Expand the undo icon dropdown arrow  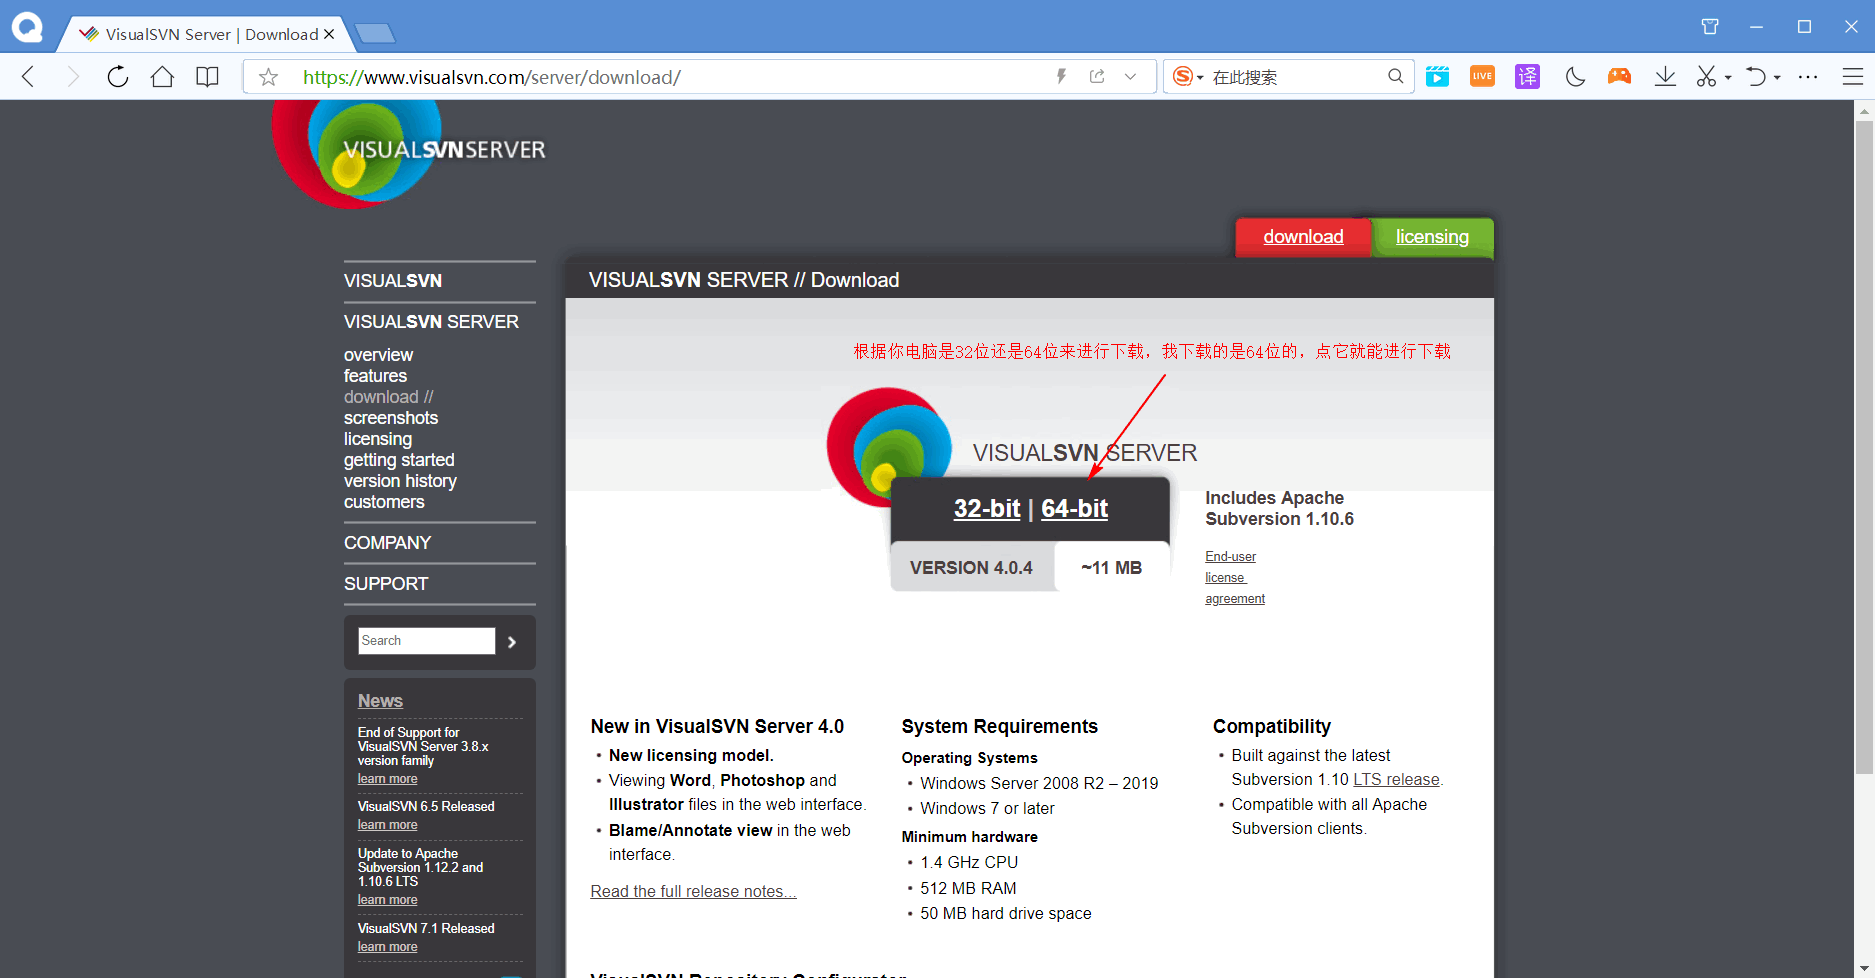pos(1777,78)
